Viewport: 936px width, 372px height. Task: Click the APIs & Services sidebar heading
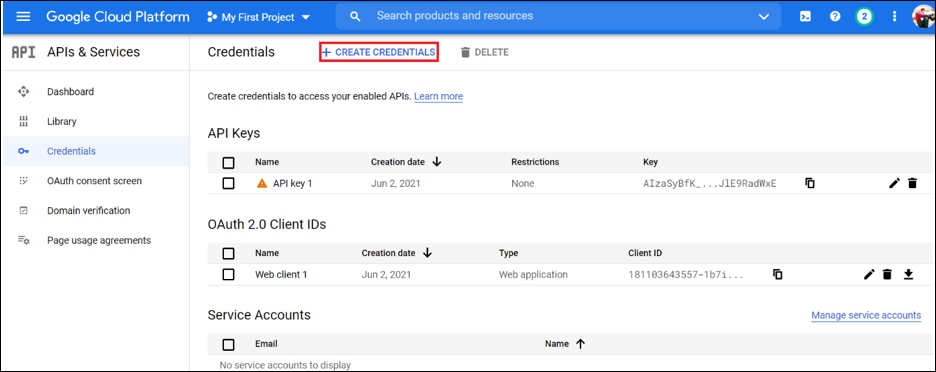(x=93, y=52)
